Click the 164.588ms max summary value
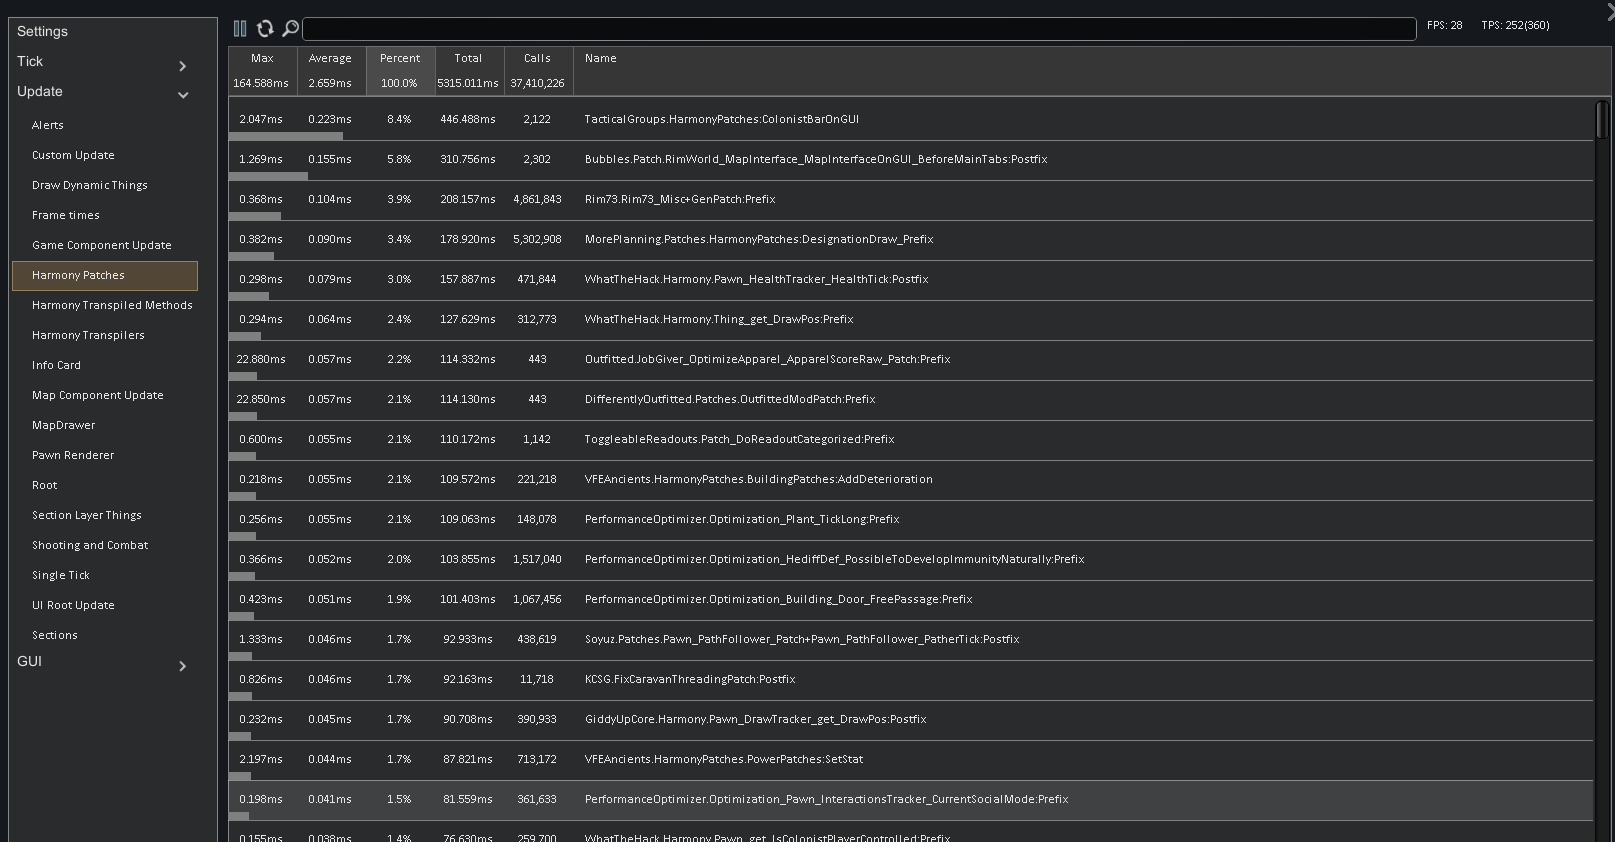 pyautogui.click(x=261, y=83)
